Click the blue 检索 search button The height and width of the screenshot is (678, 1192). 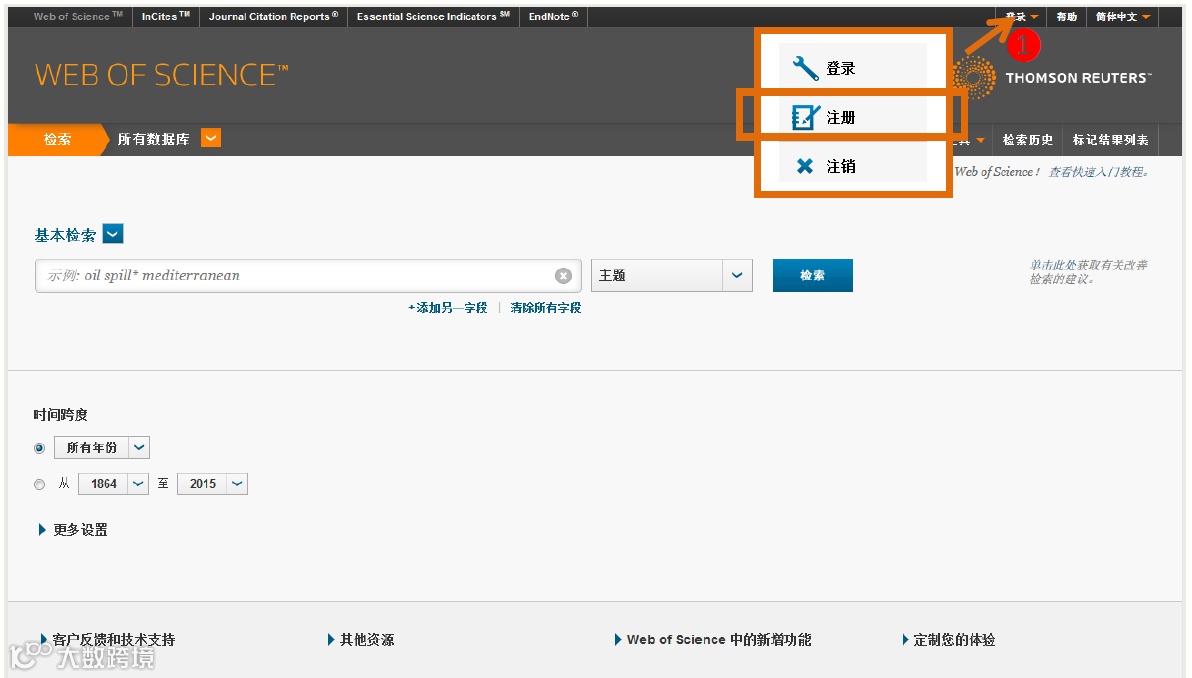click(813, 275)
